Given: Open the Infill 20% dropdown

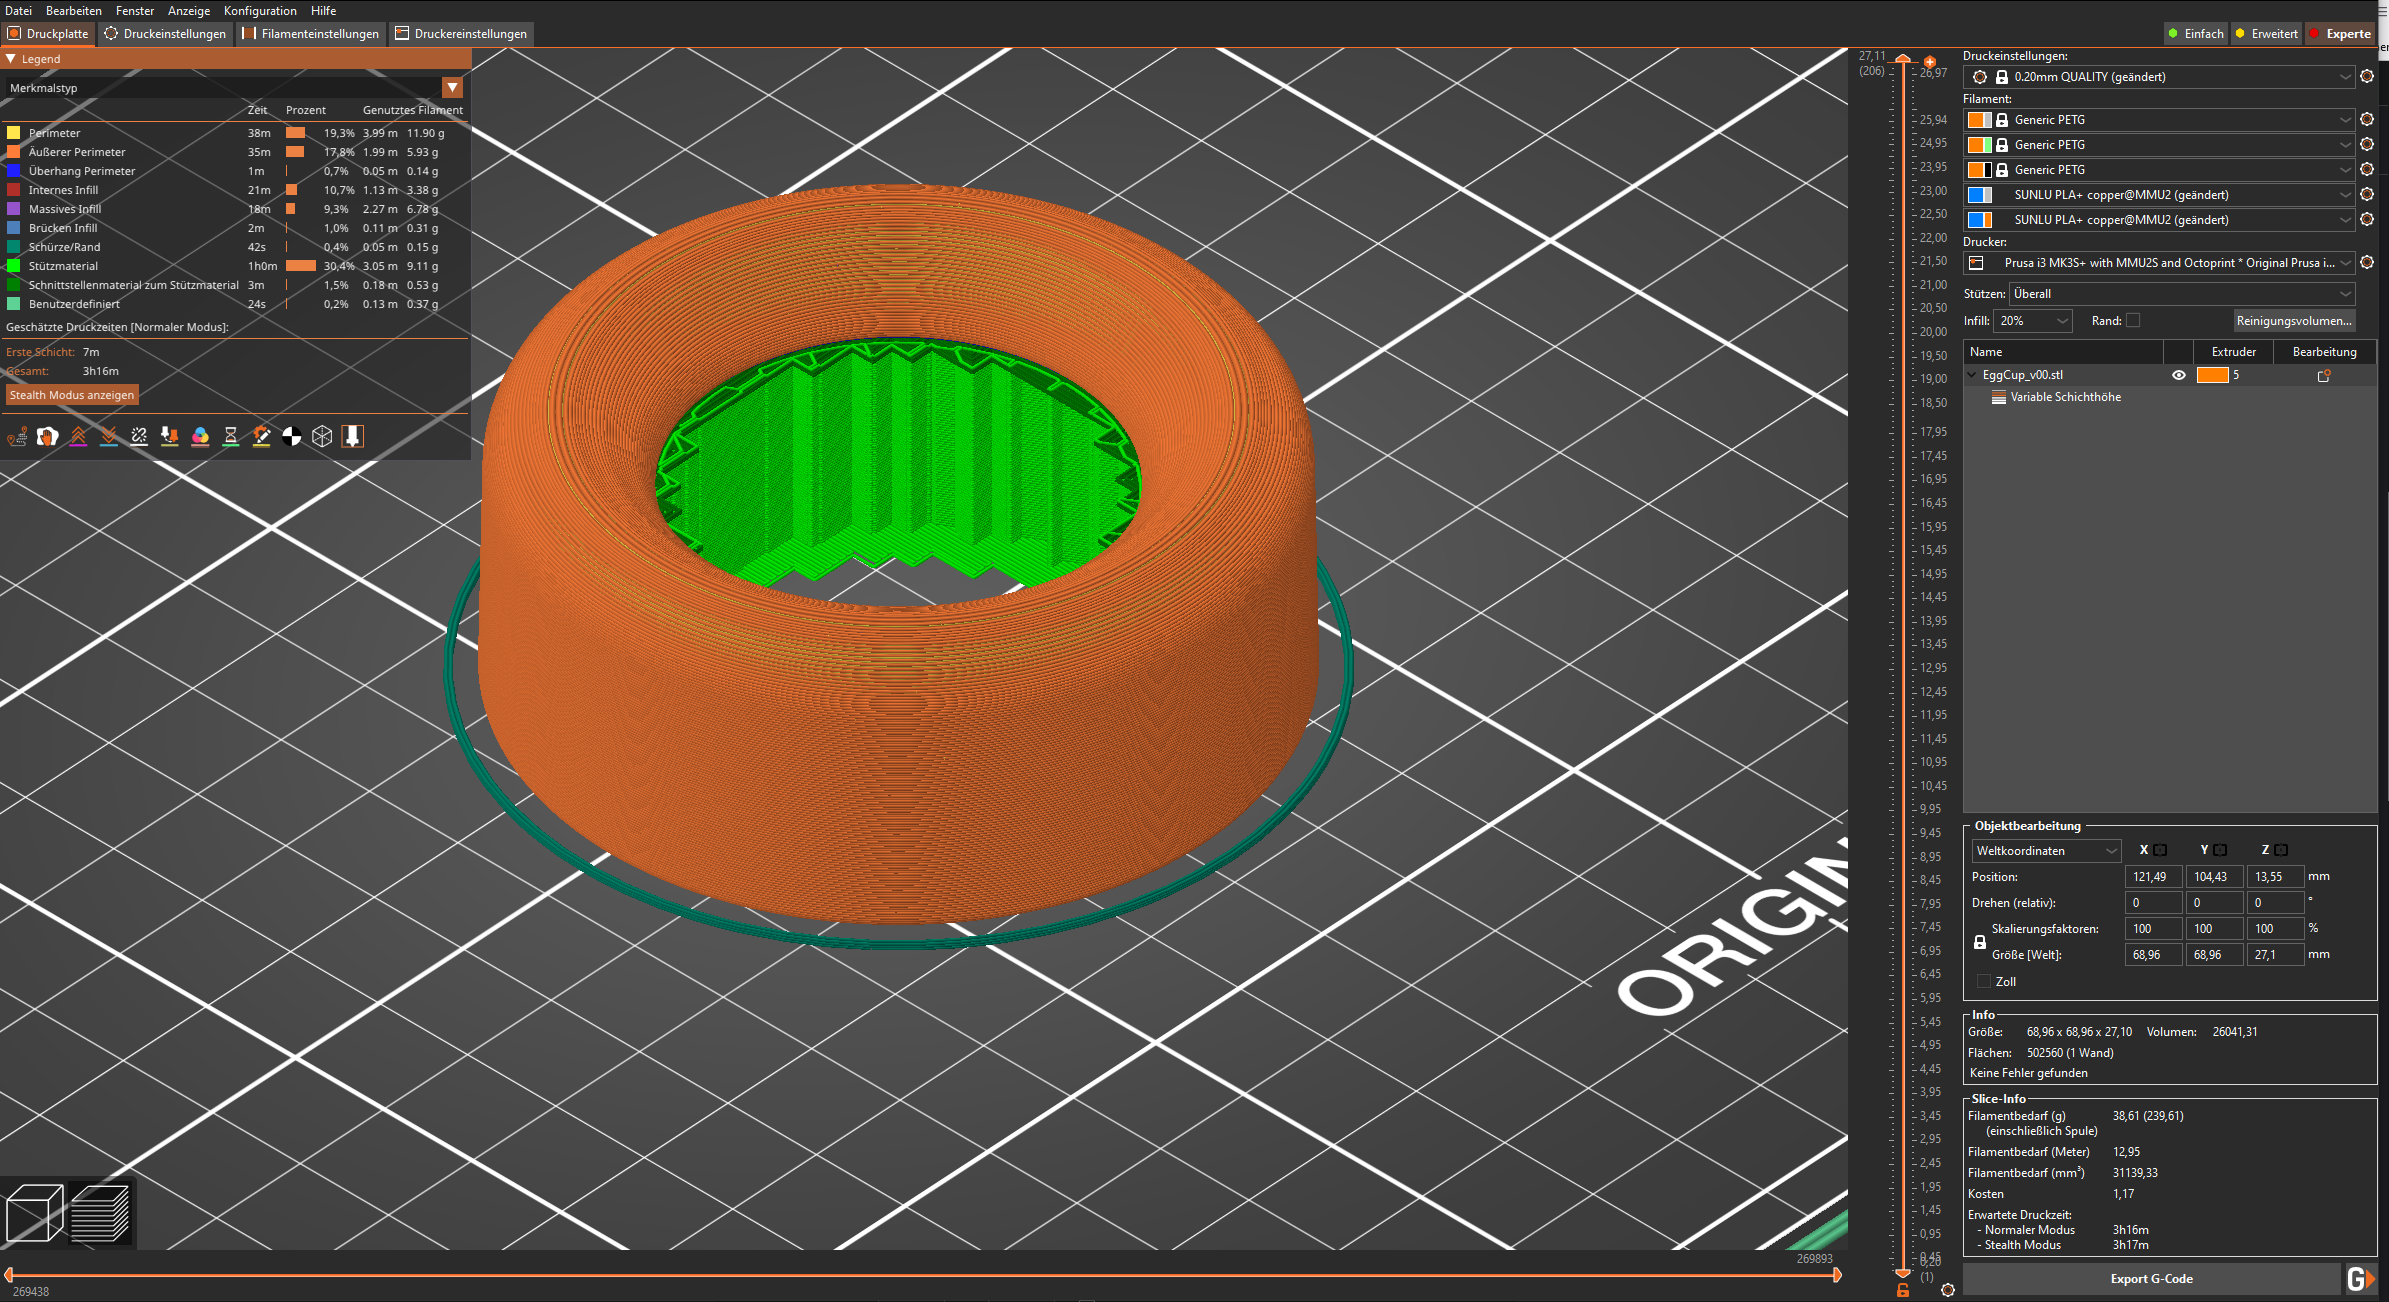Looking at the screenshot, I should pyautogui.click(x=2032, y=321).
